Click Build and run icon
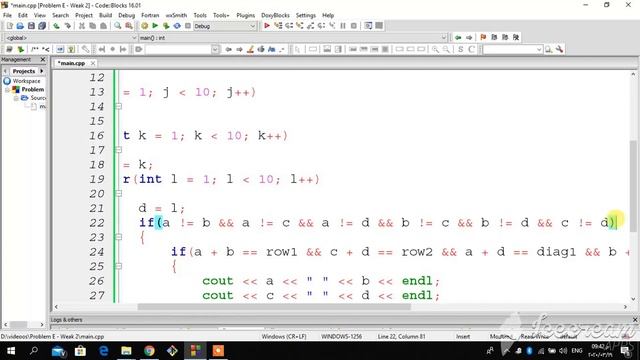640x360 pixels. tap(166, 26)
